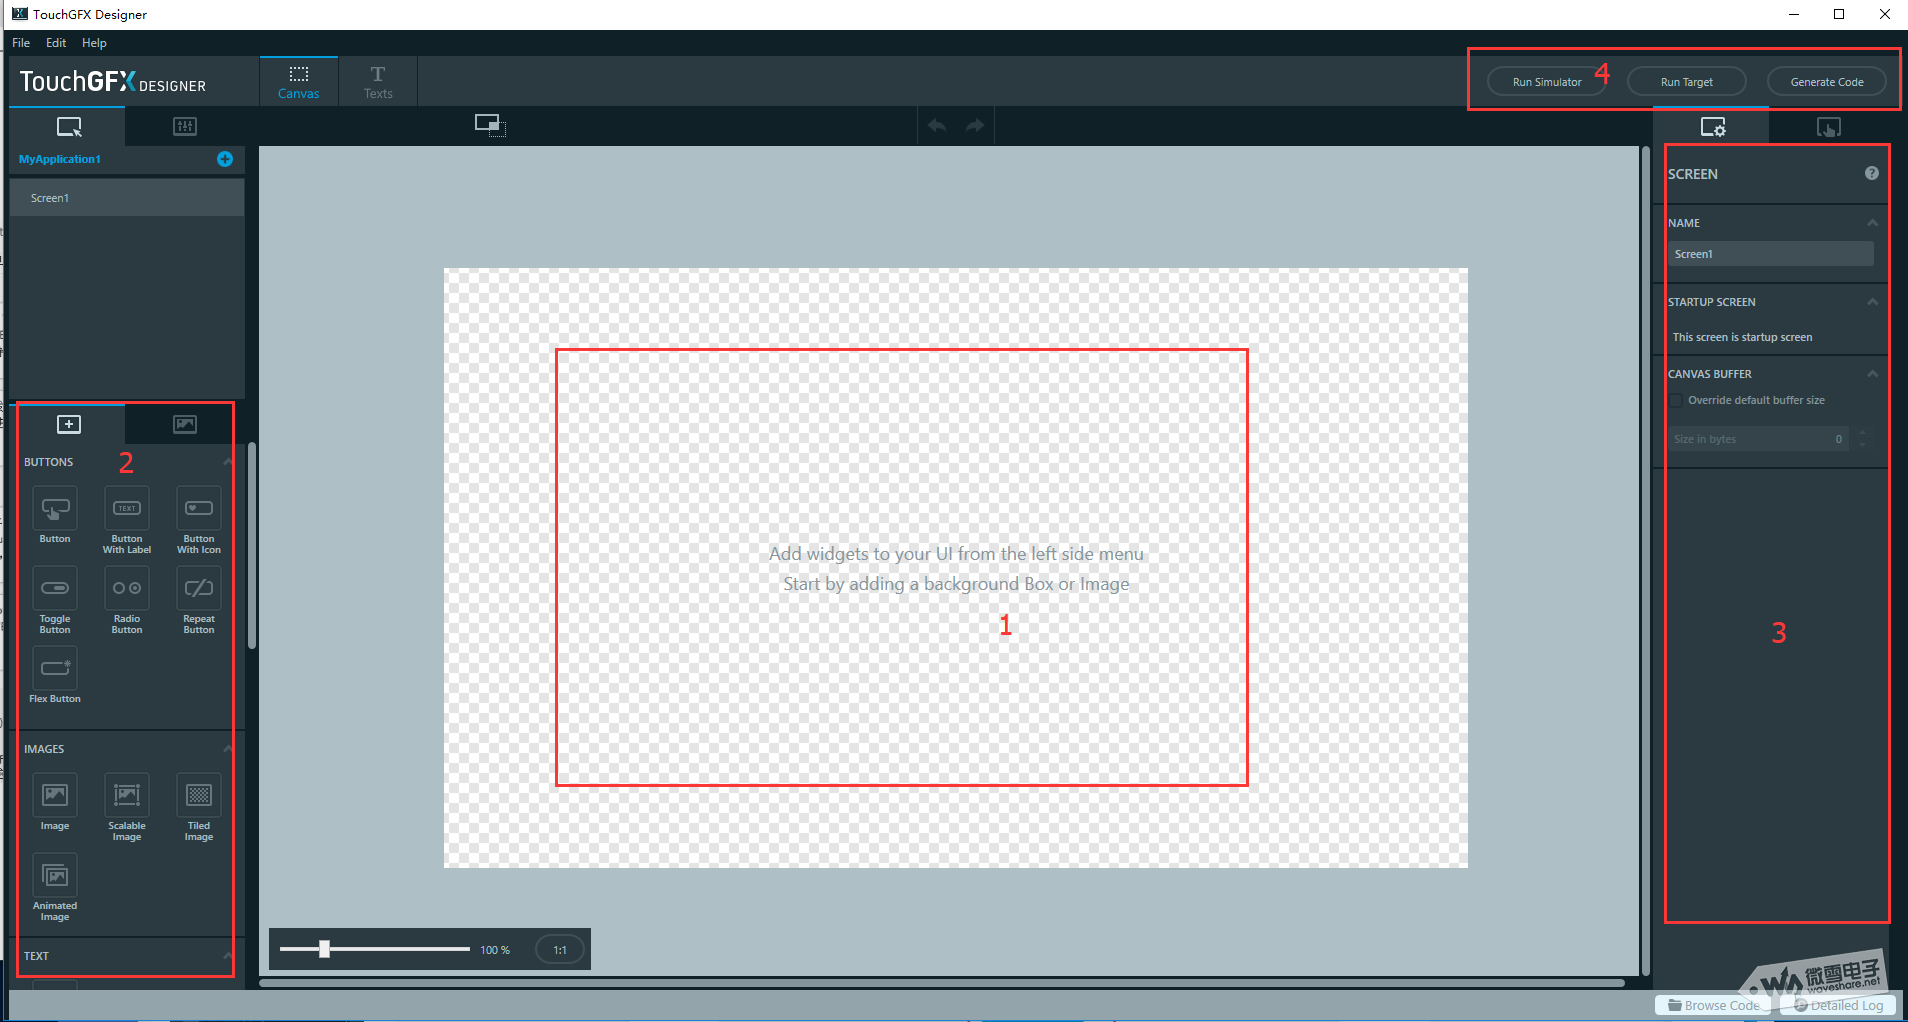1908x1022 pixels.
Task: Click the undo arrow in toolbar
Action: click(937, 126)
